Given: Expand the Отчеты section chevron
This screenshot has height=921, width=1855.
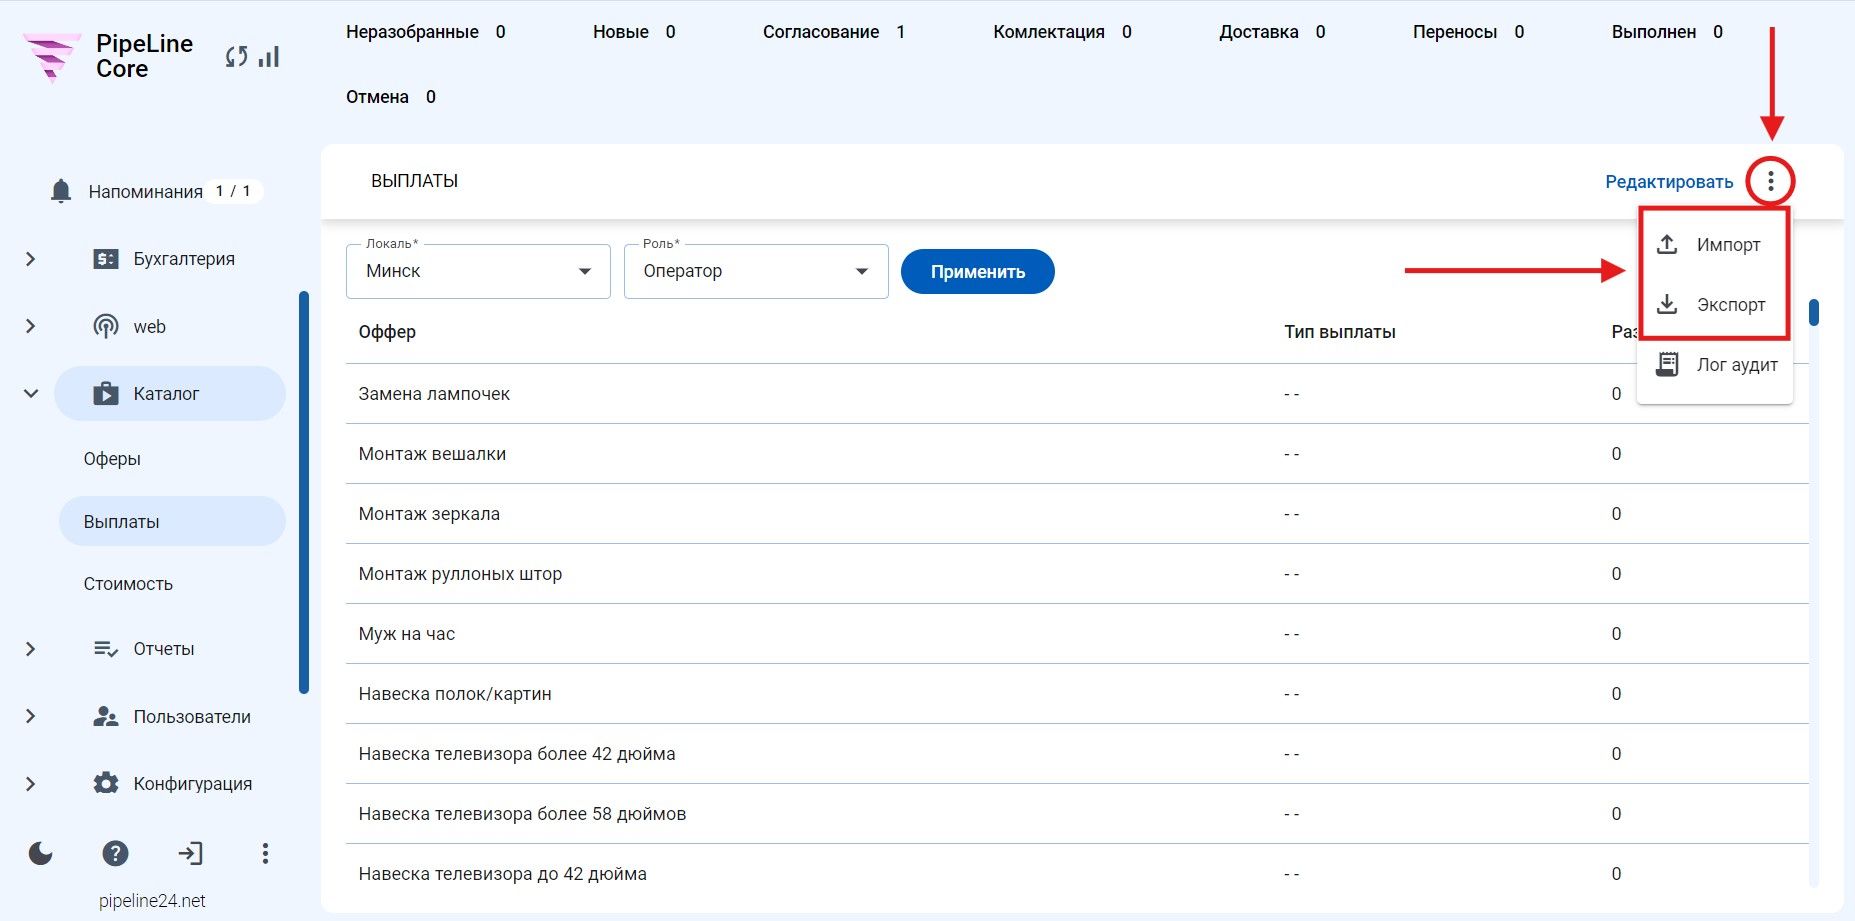Looking at the screenshot, I should coord(31,649).
